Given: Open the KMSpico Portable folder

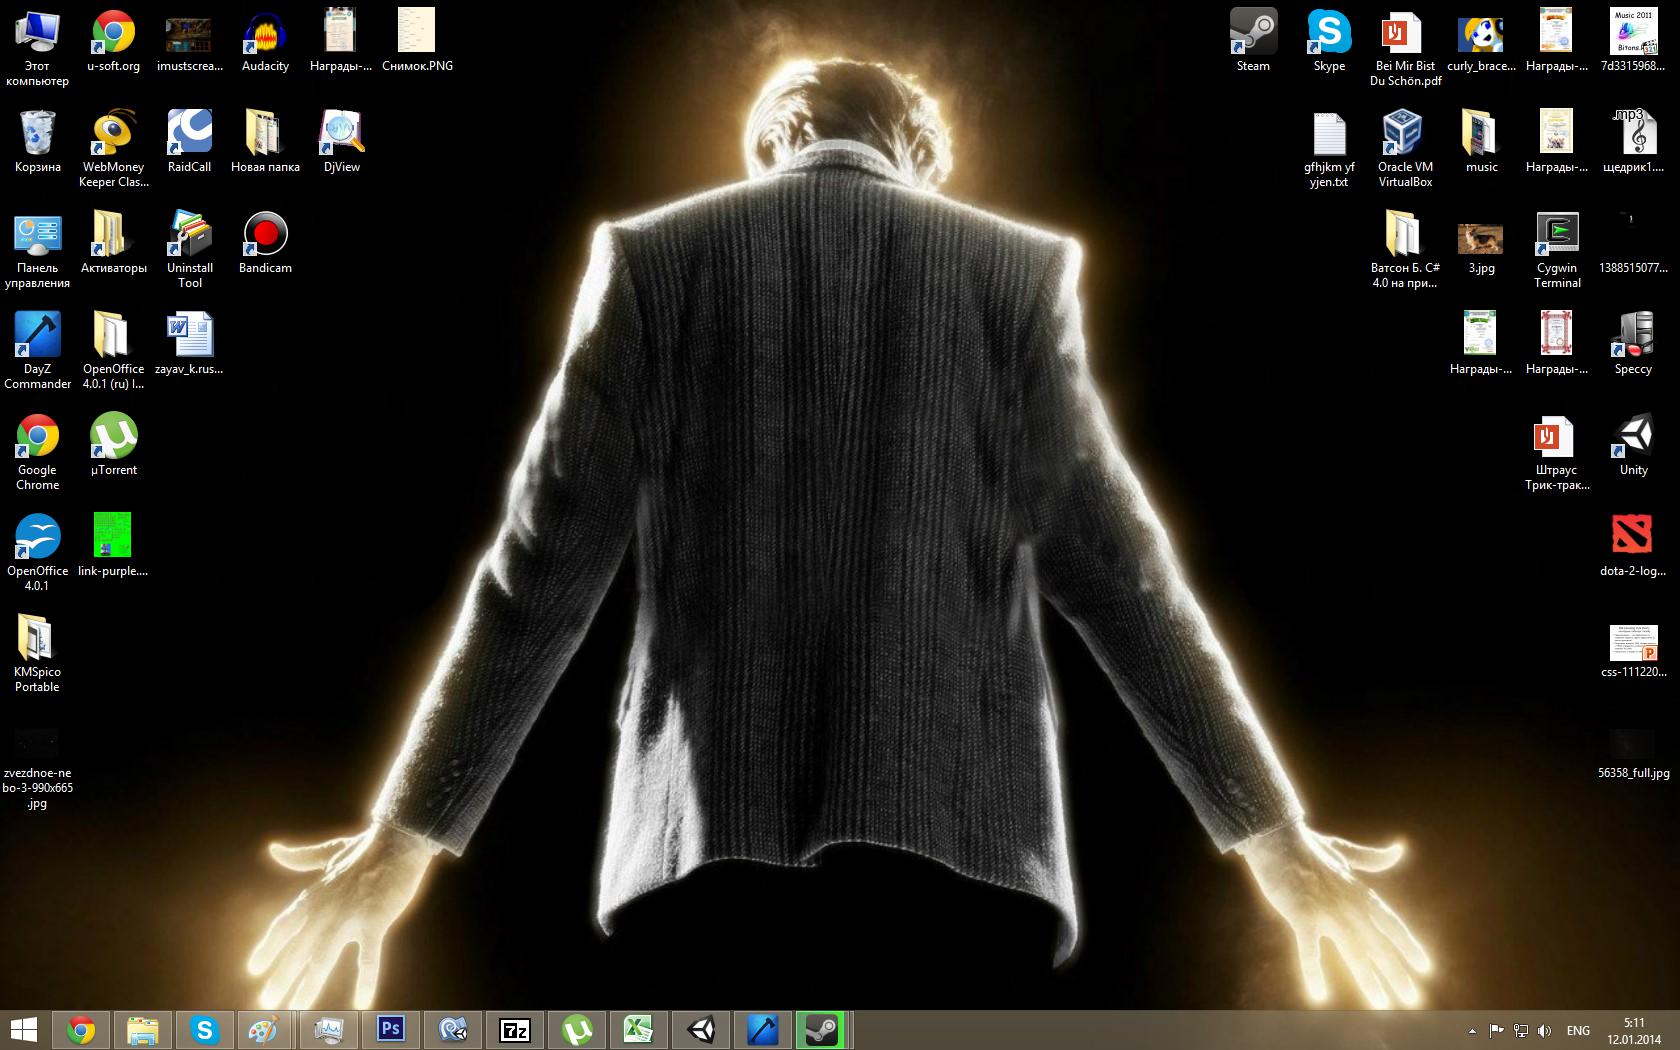Looking at the screenshot, I should click(x=37, y=653).
